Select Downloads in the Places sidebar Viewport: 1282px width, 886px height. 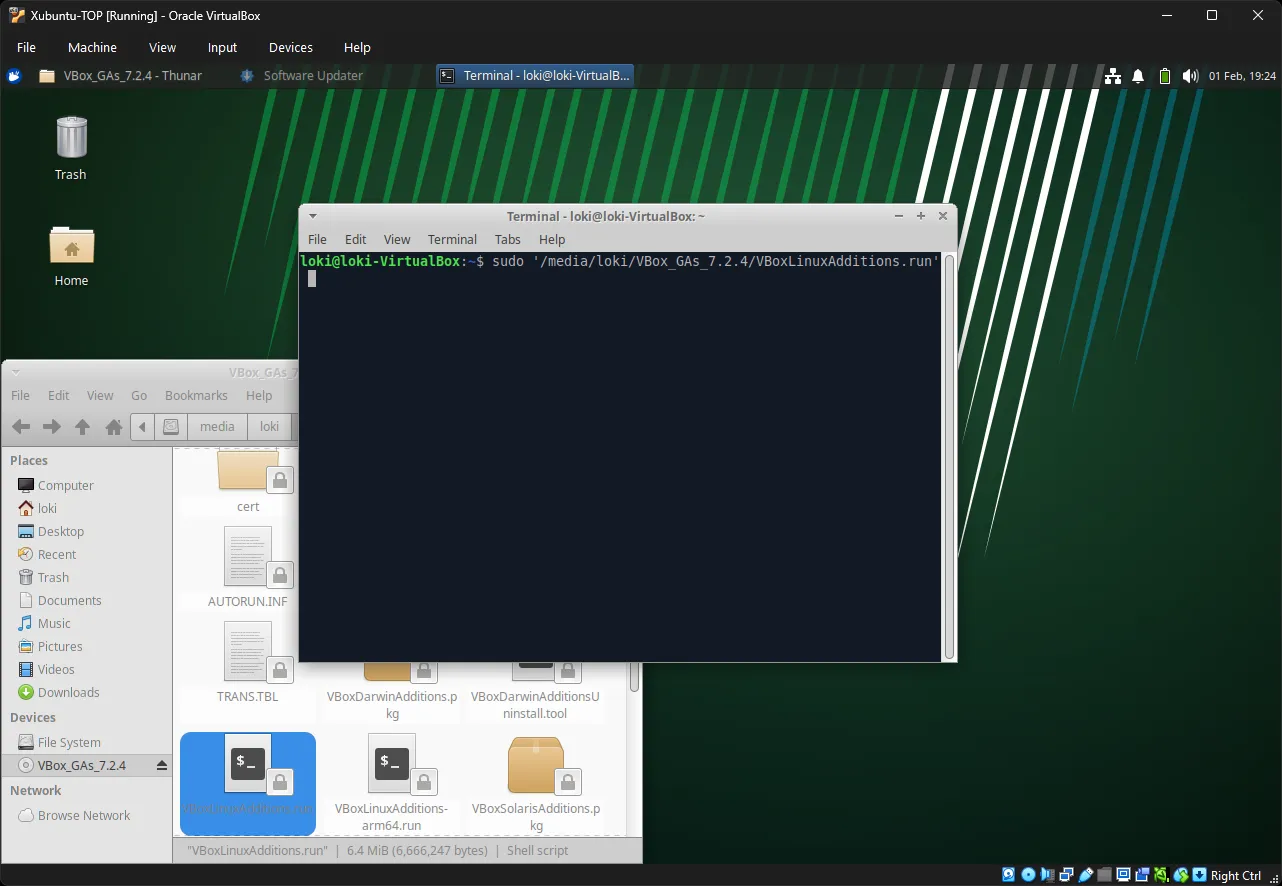click(68, 693)
